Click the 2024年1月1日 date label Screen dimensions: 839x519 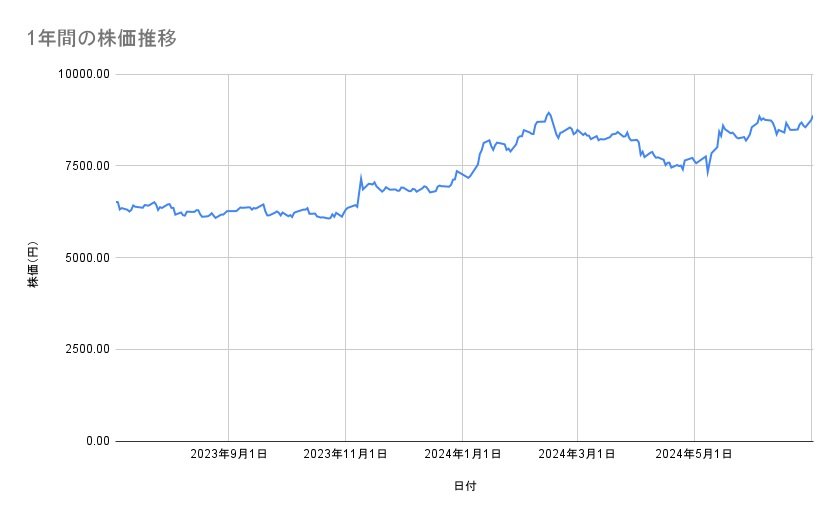point(462,454)
